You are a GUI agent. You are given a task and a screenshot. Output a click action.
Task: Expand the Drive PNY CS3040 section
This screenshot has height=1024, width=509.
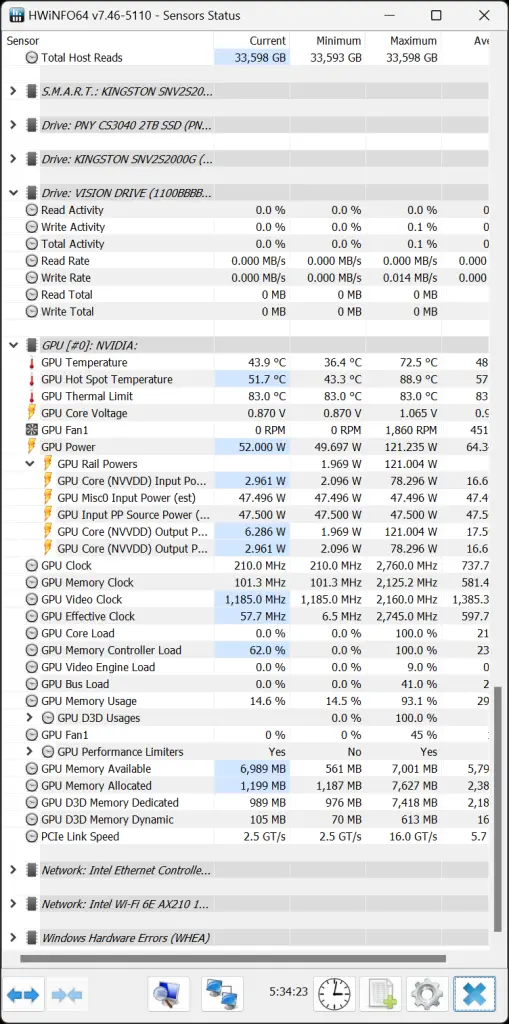pos(13,125)
